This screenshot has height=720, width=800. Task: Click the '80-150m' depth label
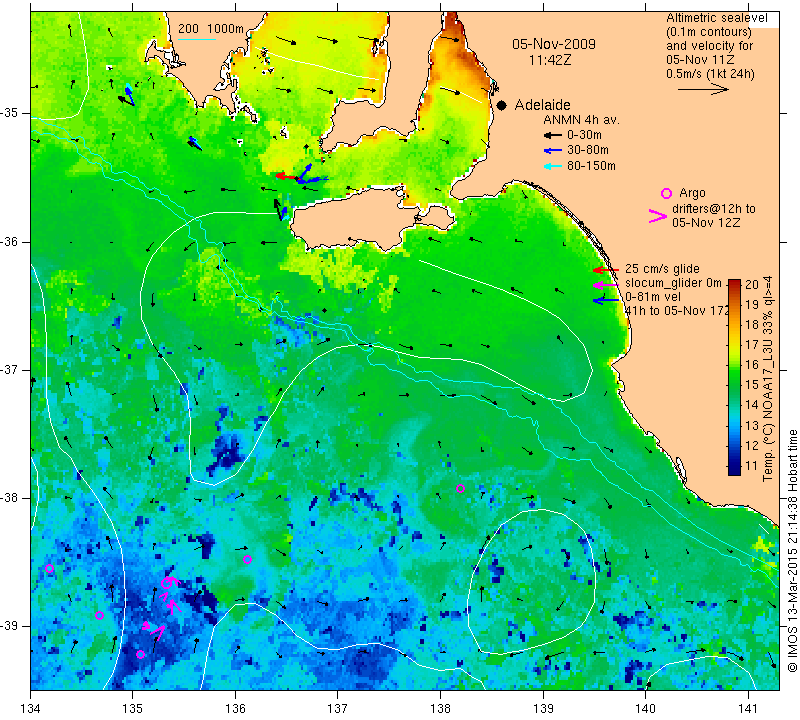pos(591,166)
